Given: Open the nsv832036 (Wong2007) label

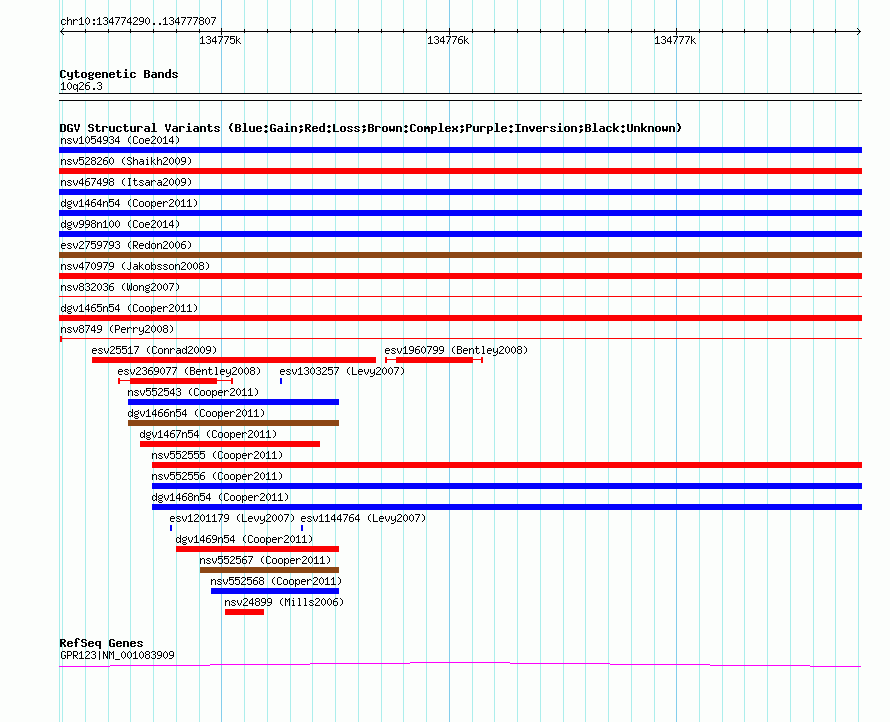Looking at the screenshot, I should [120, 287].
